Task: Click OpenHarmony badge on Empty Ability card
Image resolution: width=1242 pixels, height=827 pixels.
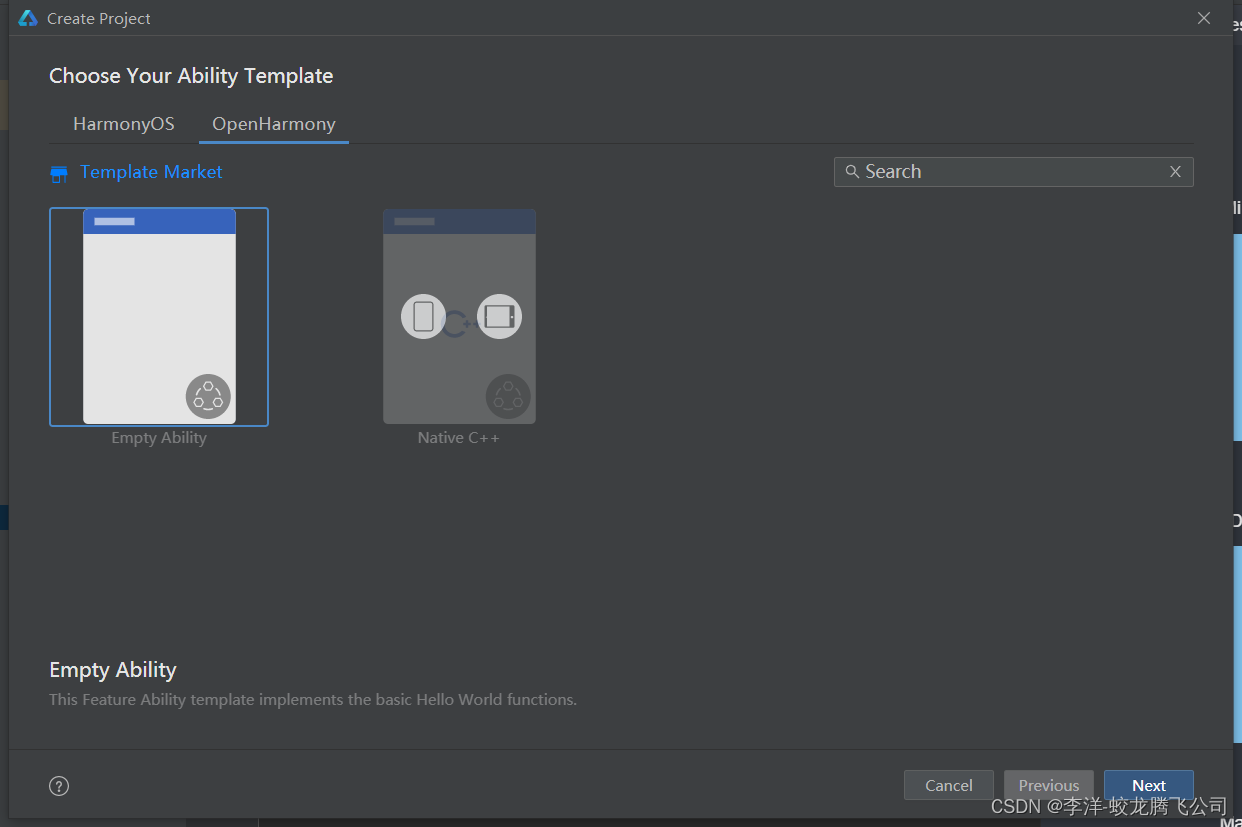Action: point(208,396)
